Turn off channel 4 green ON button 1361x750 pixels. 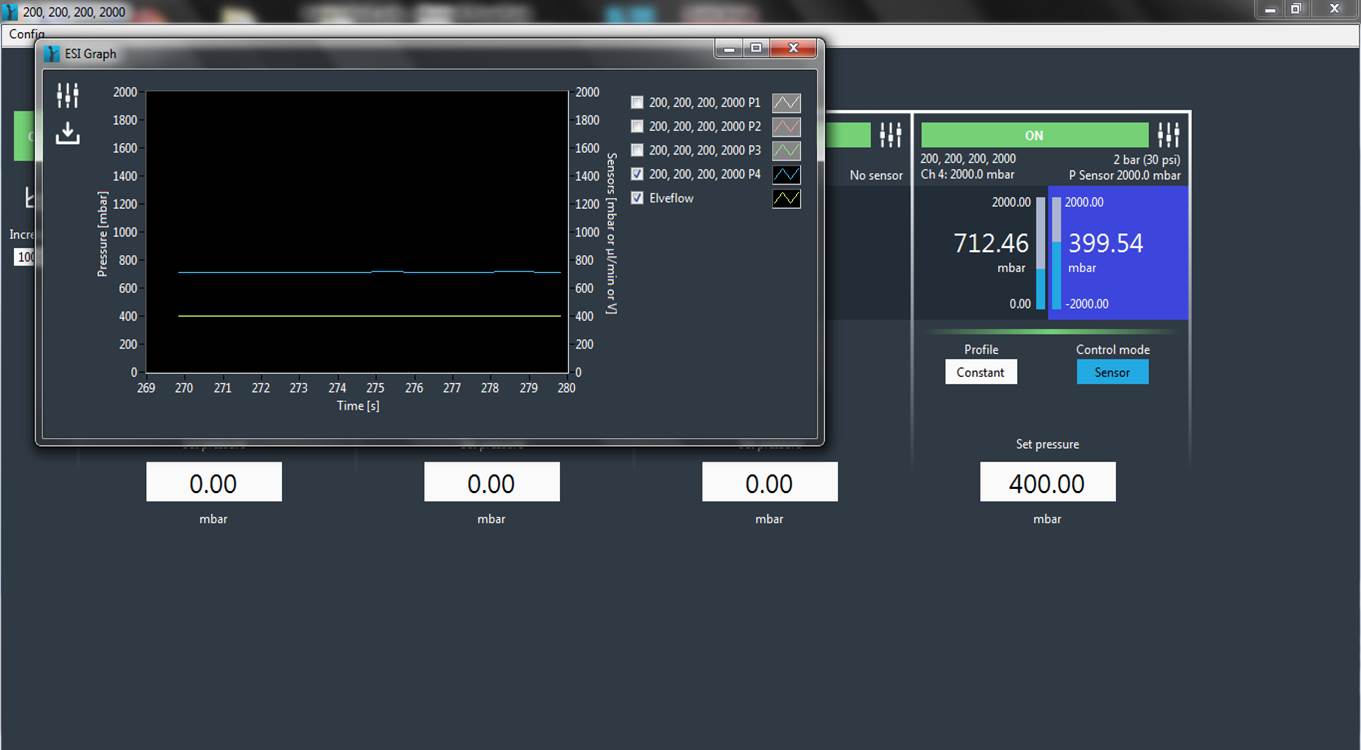point(1034,135)
